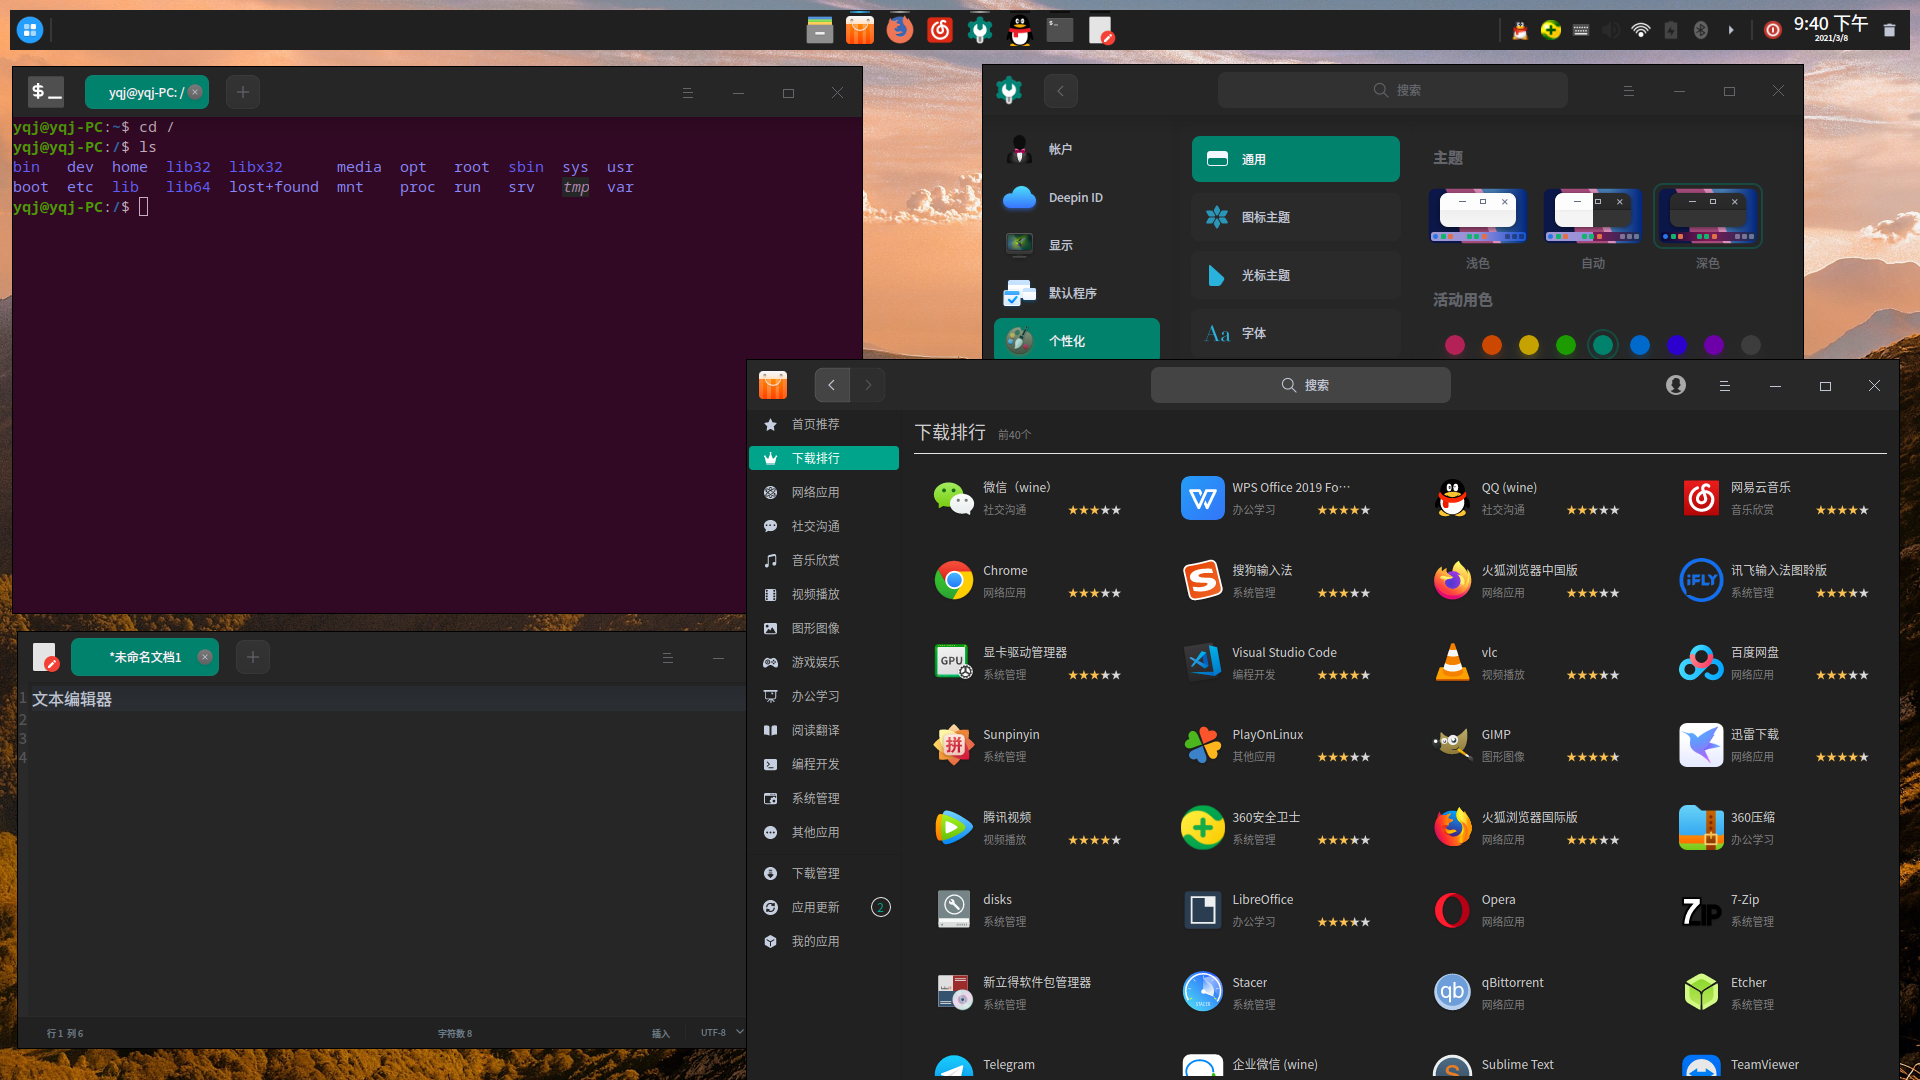Open 通用 personalization section

[1295, 159]
